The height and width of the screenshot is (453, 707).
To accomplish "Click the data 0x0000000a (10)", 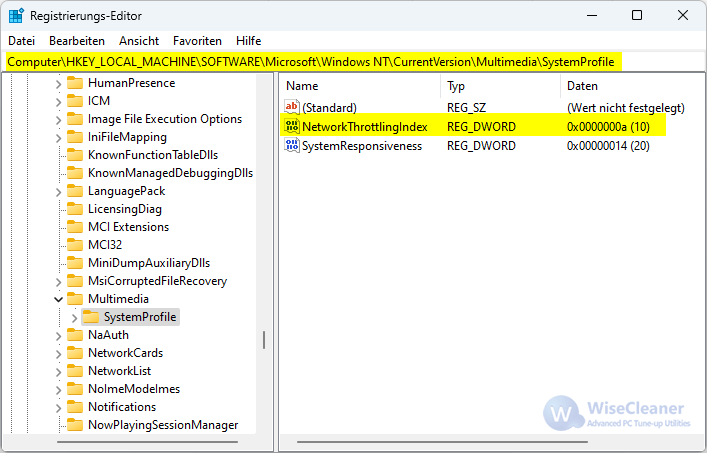I will click(x=608, y=127).
